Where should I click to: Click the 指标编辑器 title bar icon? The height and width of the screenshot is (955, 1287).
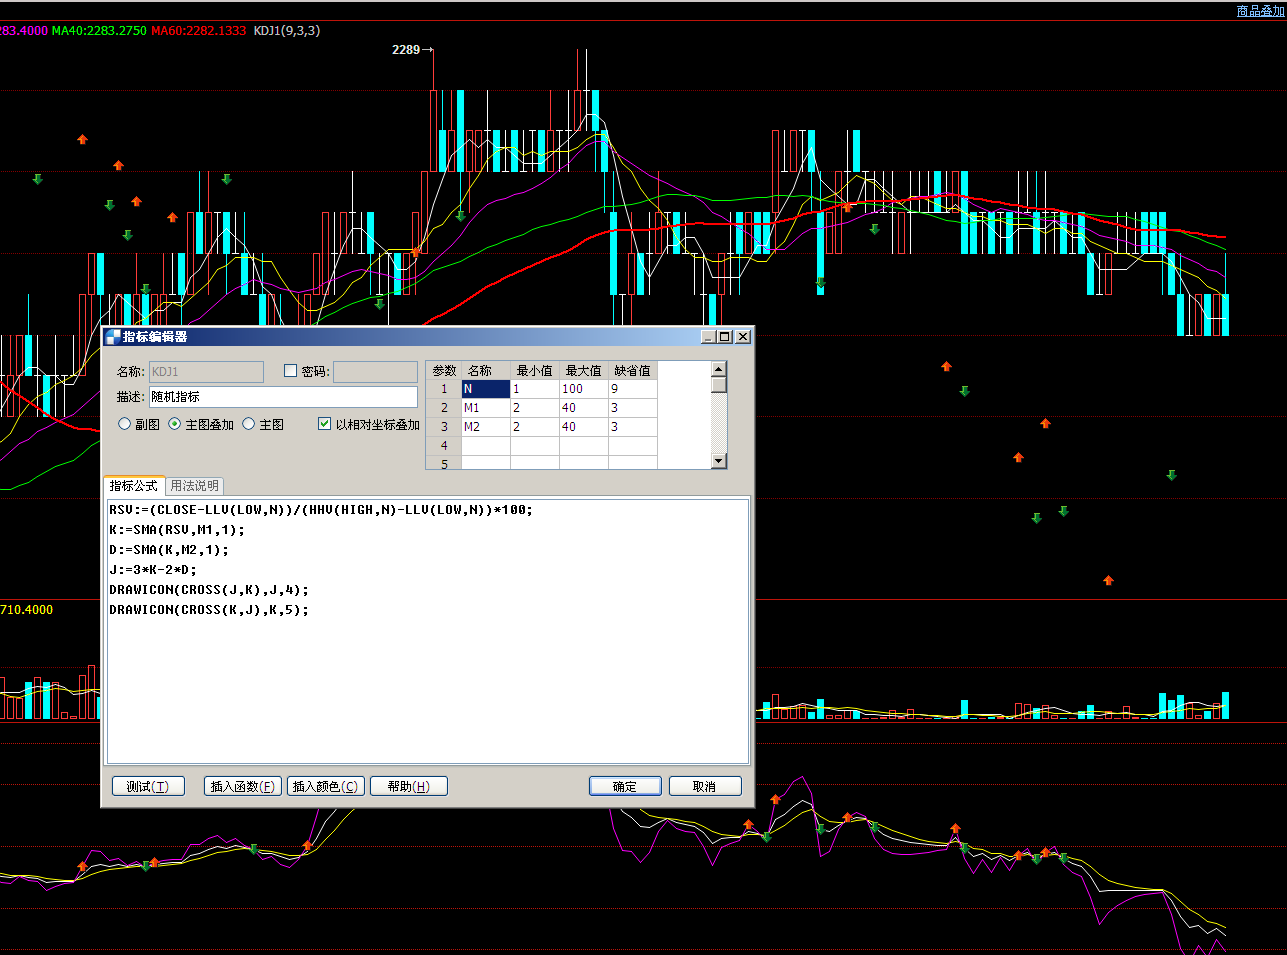112,337
